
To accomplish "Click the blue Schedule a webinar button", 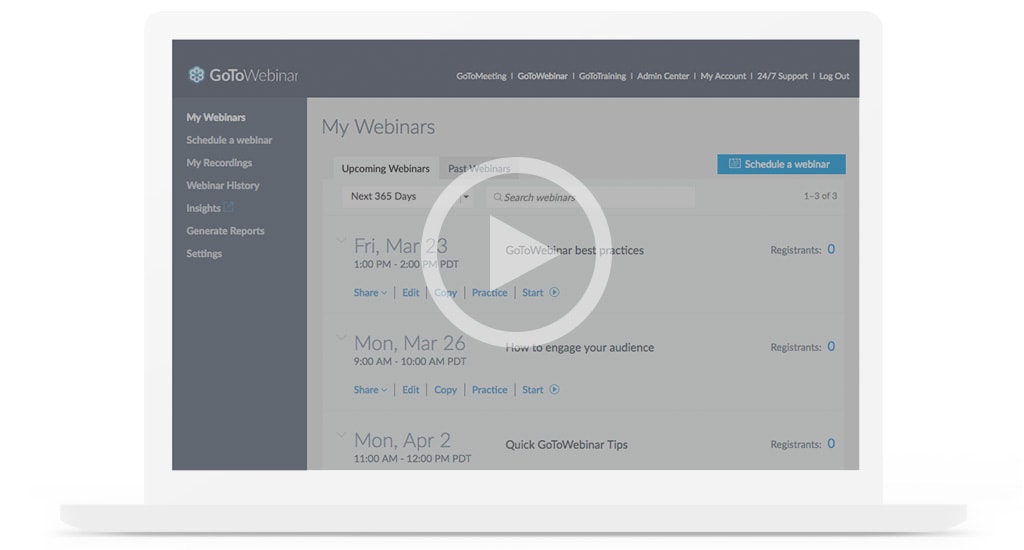I will 781,164.
